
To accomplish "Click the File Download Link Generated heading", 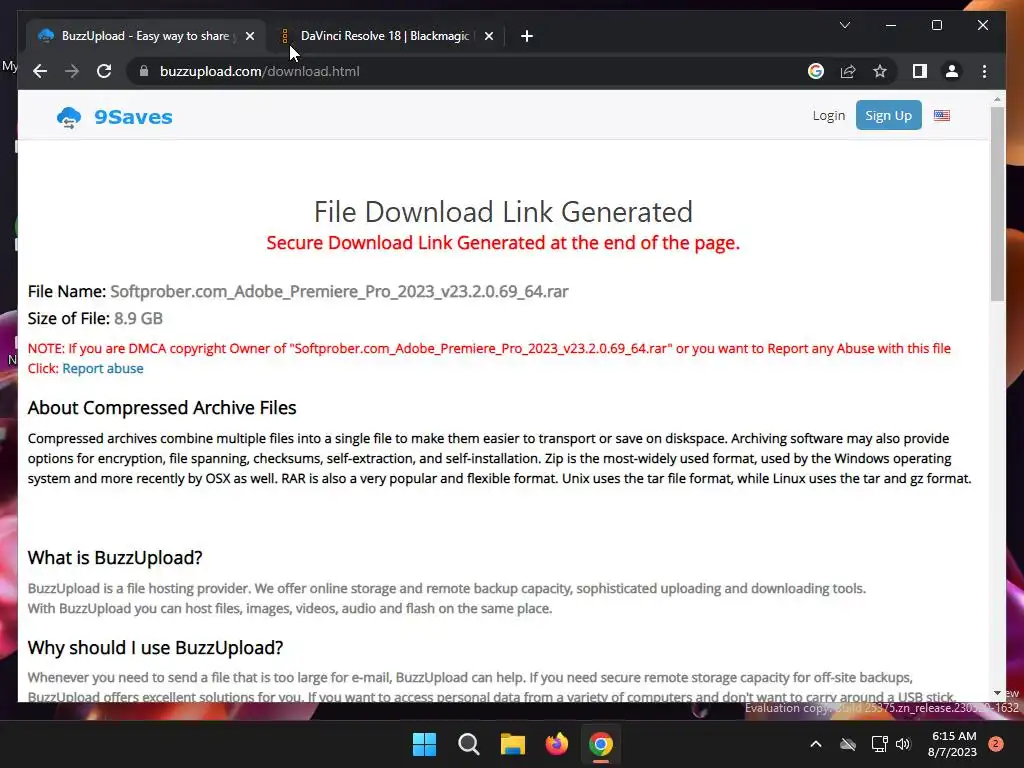I will tap(503, 212).
